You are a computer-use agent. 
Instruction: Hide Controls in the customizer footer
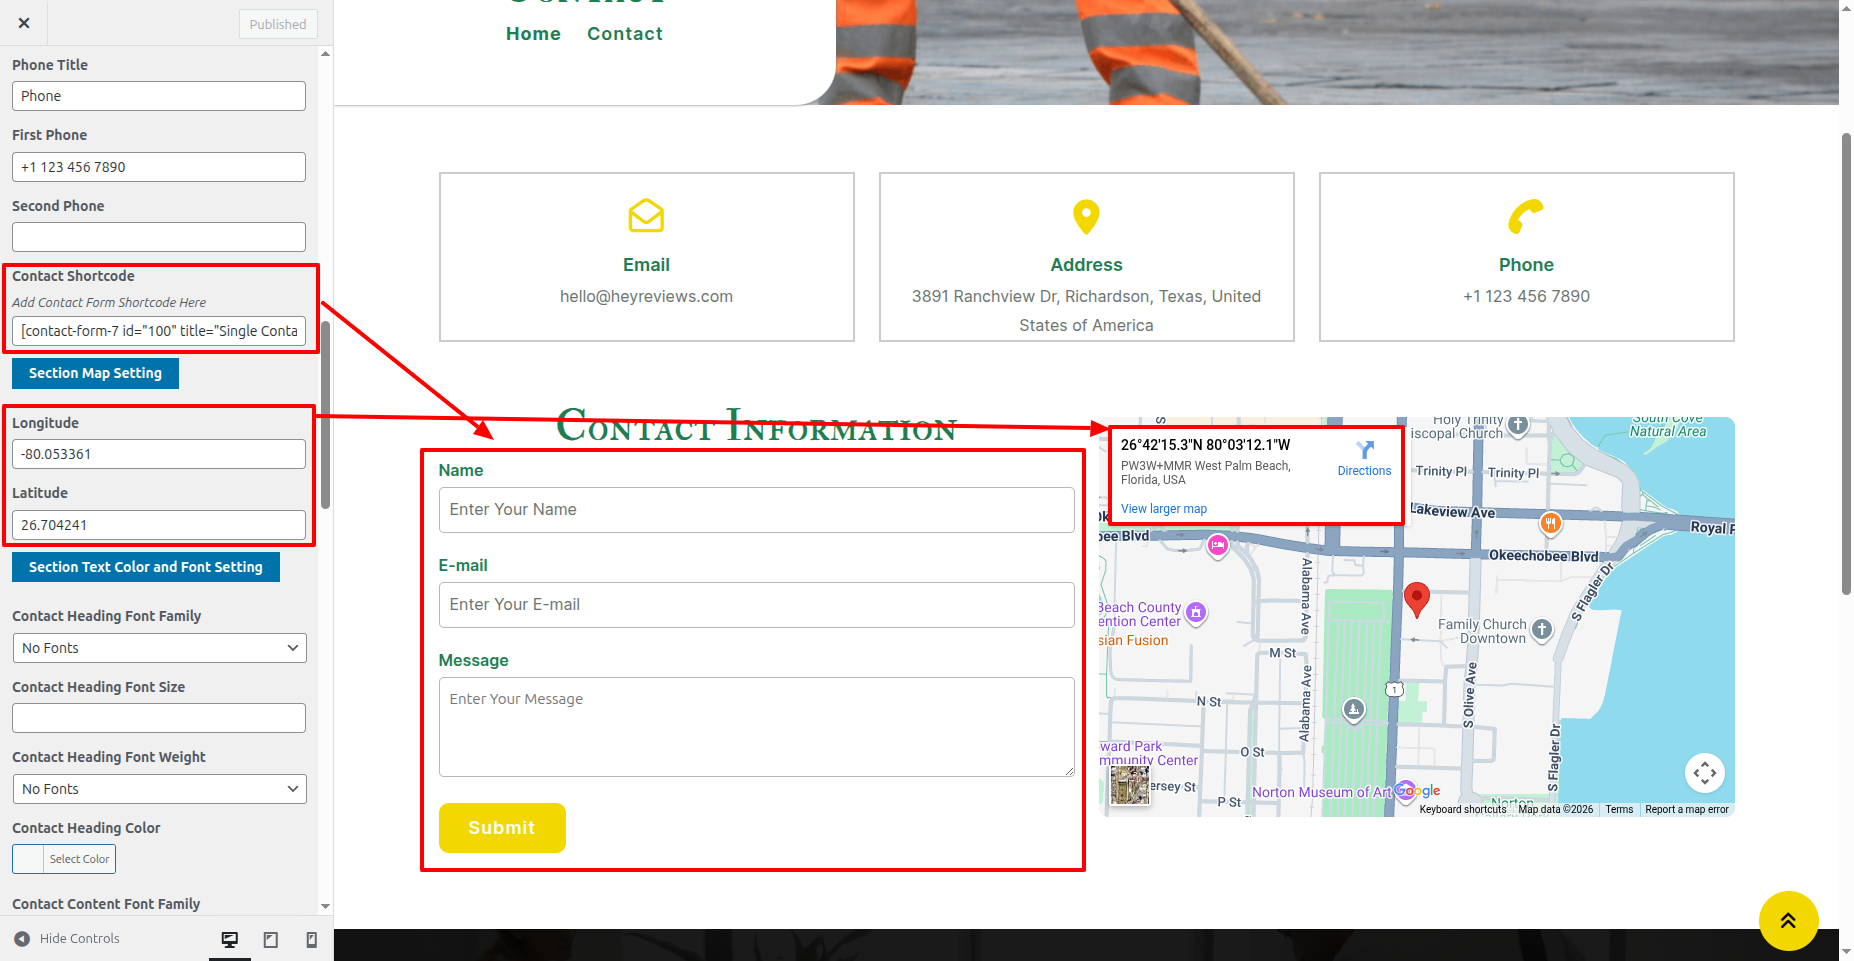[x=67, y=939]
